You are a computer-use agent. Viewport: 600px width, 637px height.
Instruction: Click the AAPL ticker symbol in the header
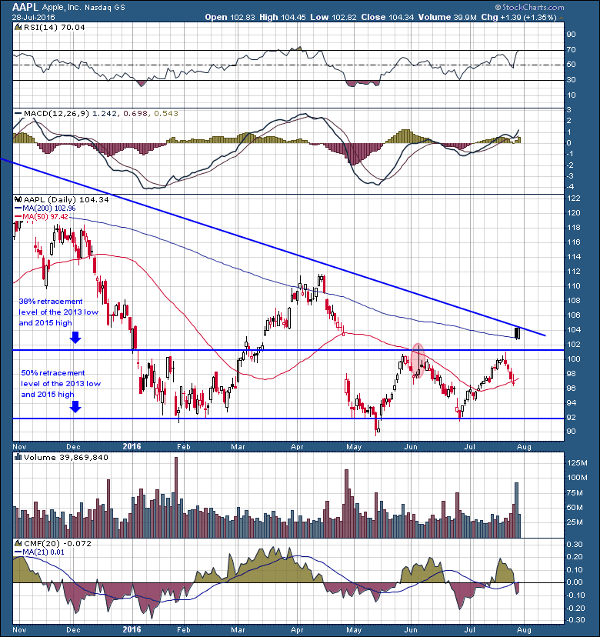pos(25,7)
